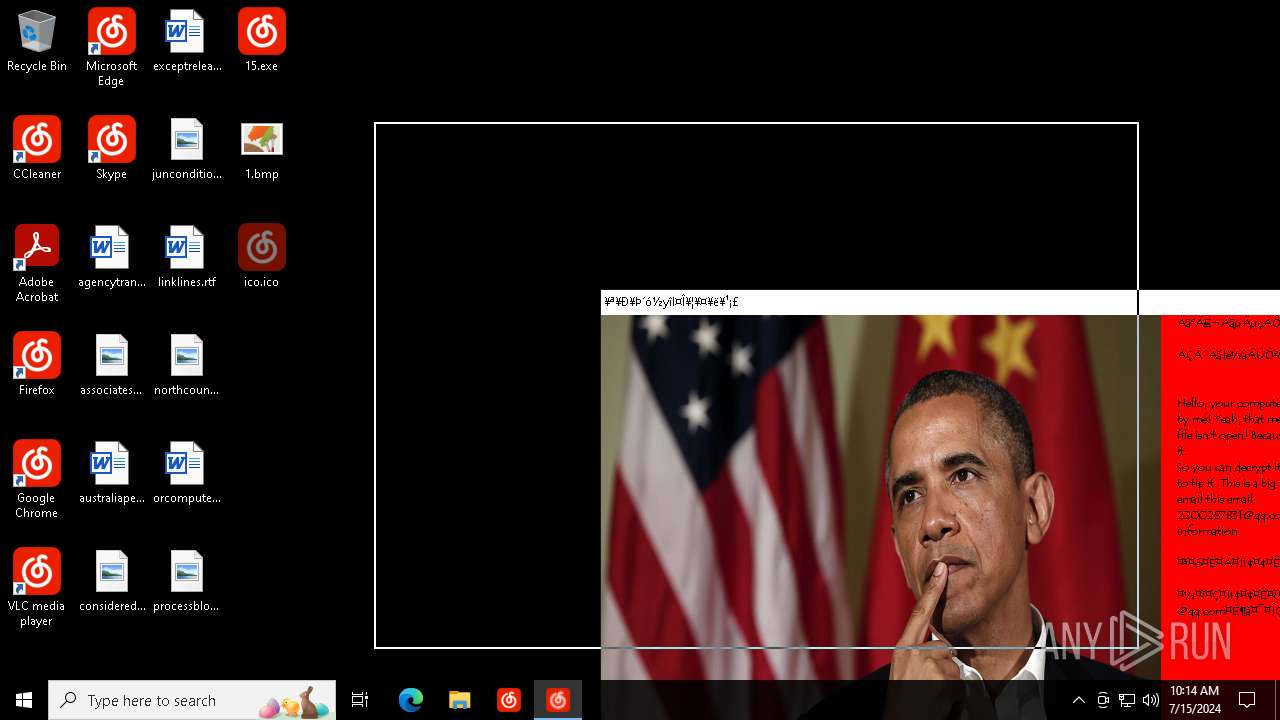Select the exceptrelea... Word document
The image size is (1280, 720).
coord(187,42)
